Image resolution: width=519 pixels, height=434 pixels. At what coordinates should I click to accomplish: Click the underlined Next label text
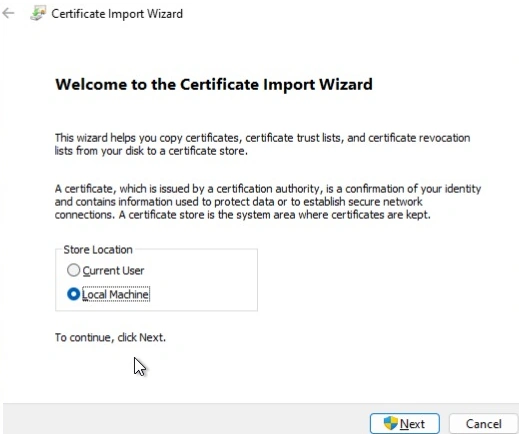click(x=412, y=424)
